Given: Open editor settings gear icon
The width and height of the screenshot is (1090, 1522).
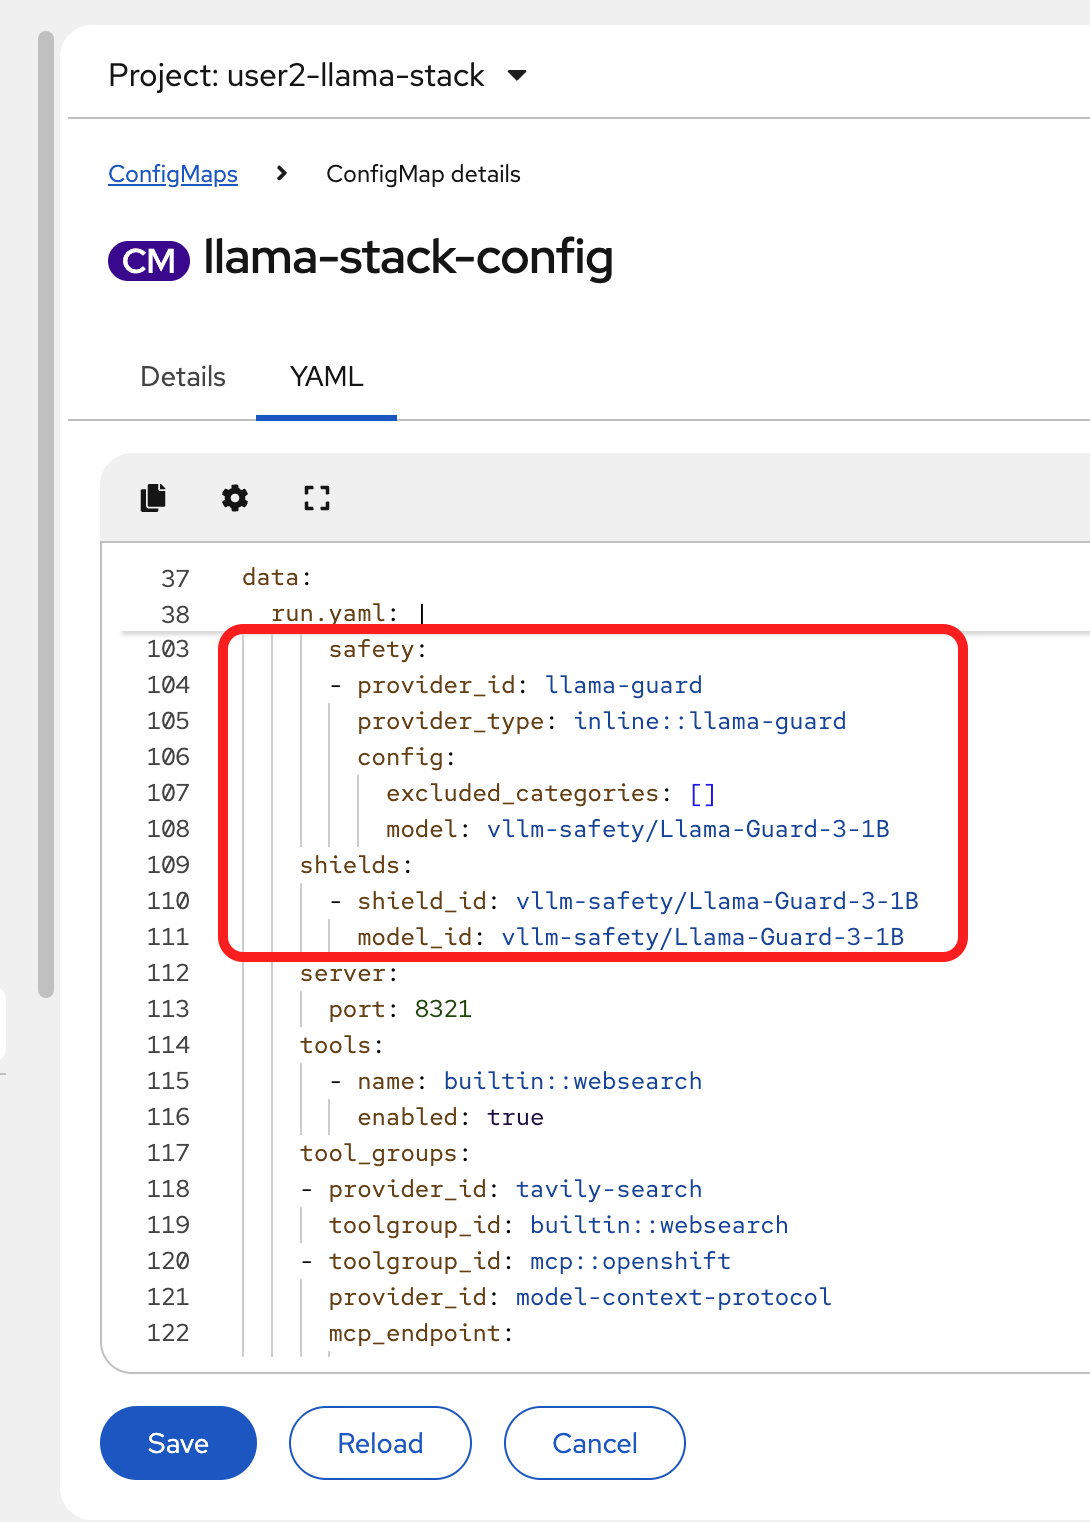Looking at the screenshot, I should [235, 497].
